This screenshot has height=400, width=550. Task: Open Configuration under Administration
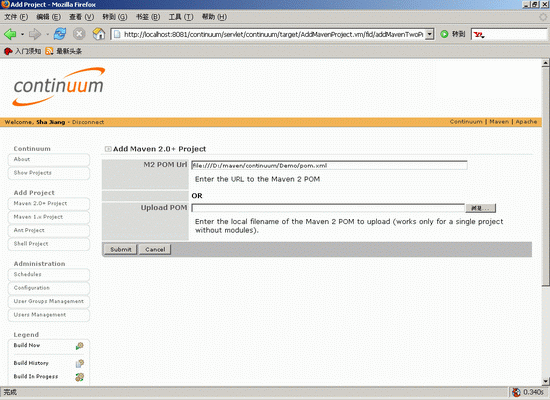click(x=49, y=288)
